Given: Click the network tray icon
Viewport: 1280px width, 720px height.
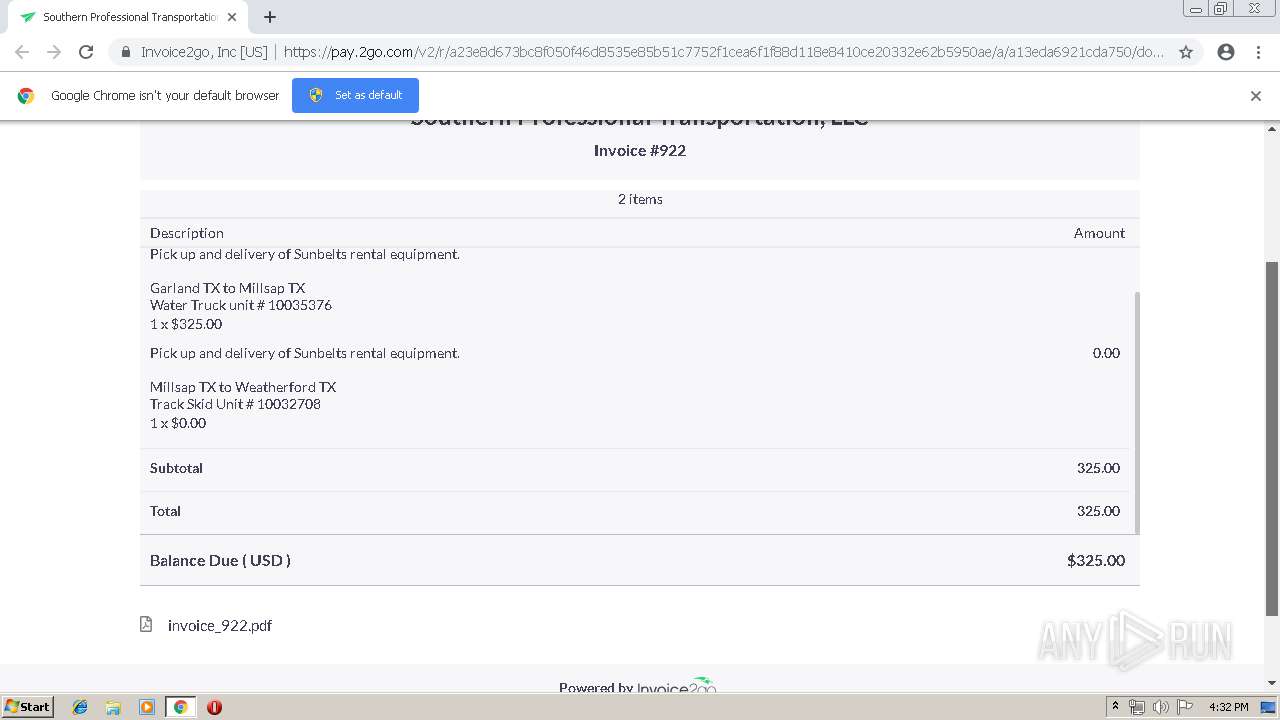Looking at the screenshot, I should point(1137,707).
